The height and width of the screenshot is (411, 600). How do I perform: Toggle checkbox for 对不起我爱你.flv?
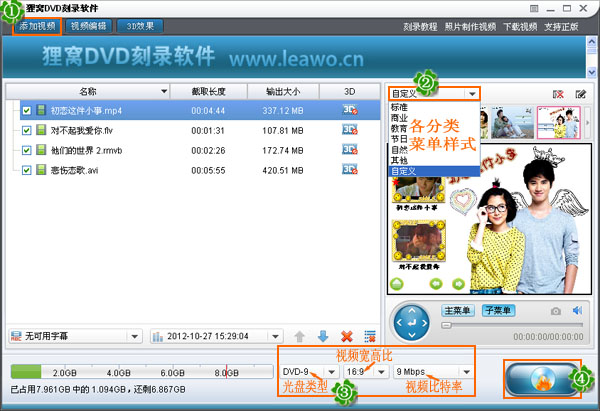[26, 130]
